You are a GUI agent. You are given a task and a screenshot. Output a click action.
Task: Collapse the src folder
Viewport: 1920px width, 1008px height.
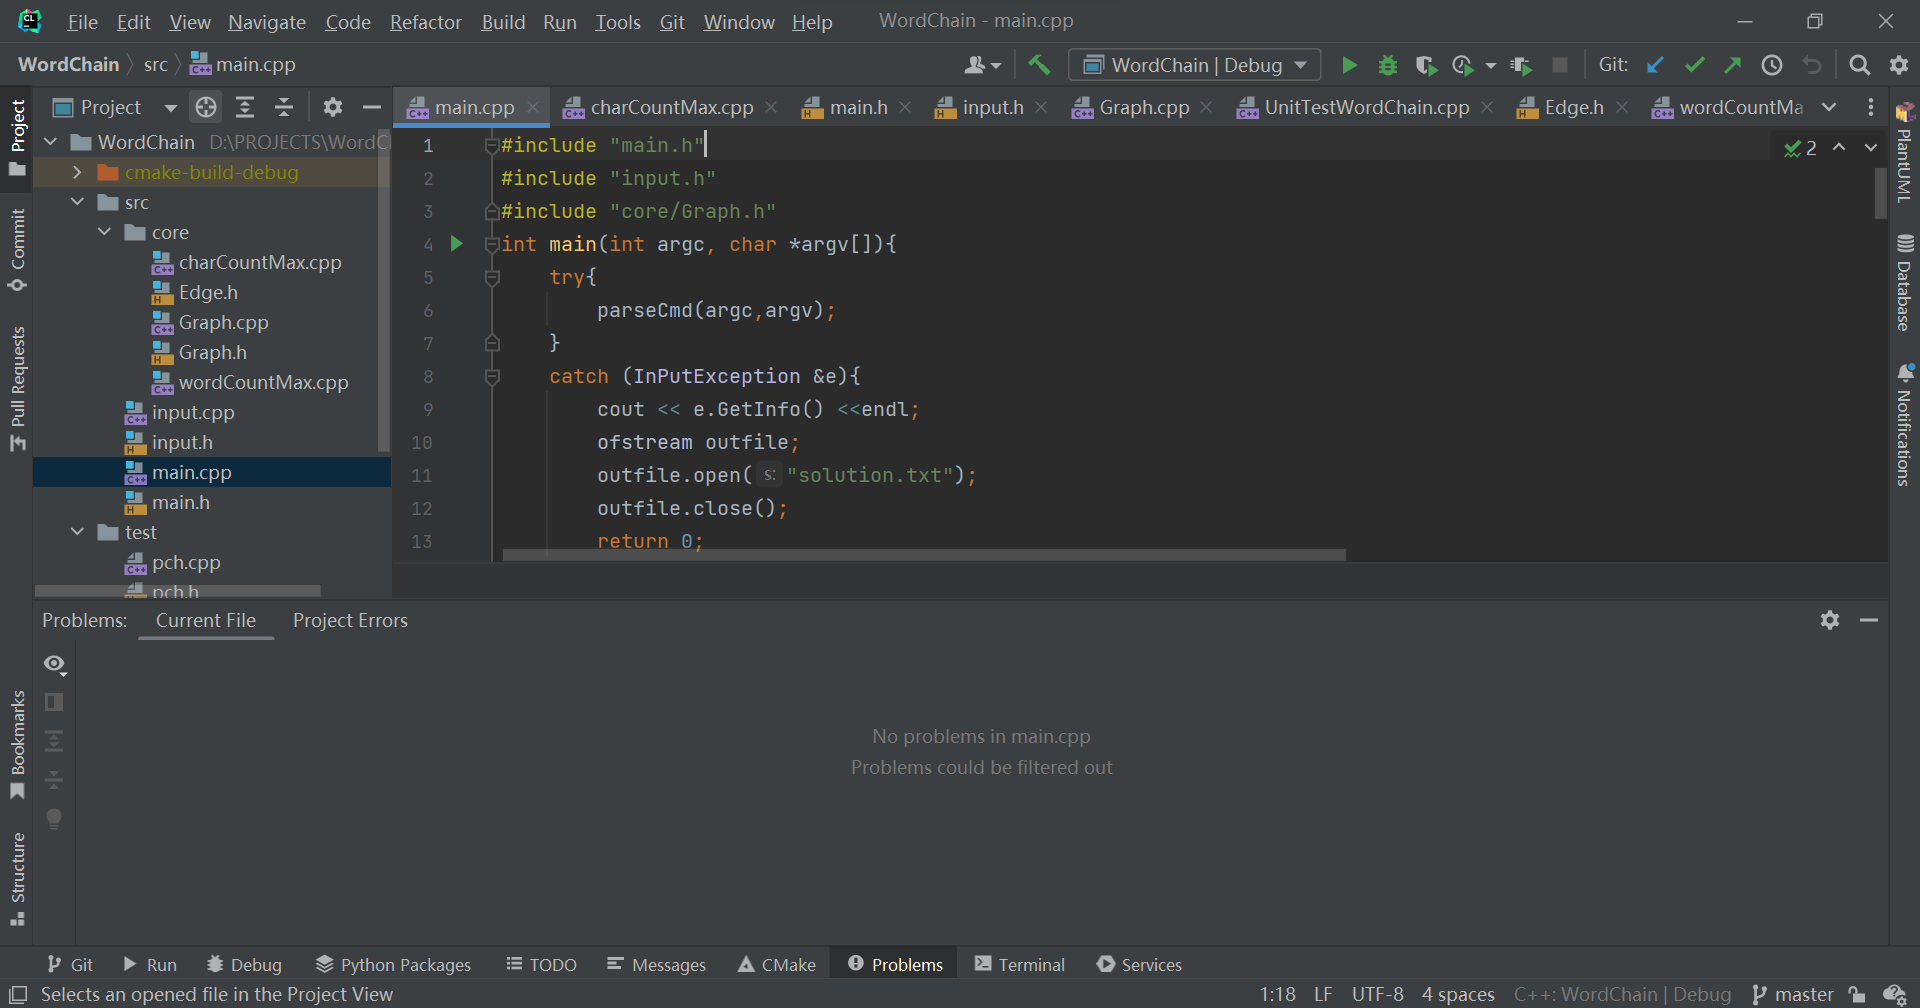point(77,202)
